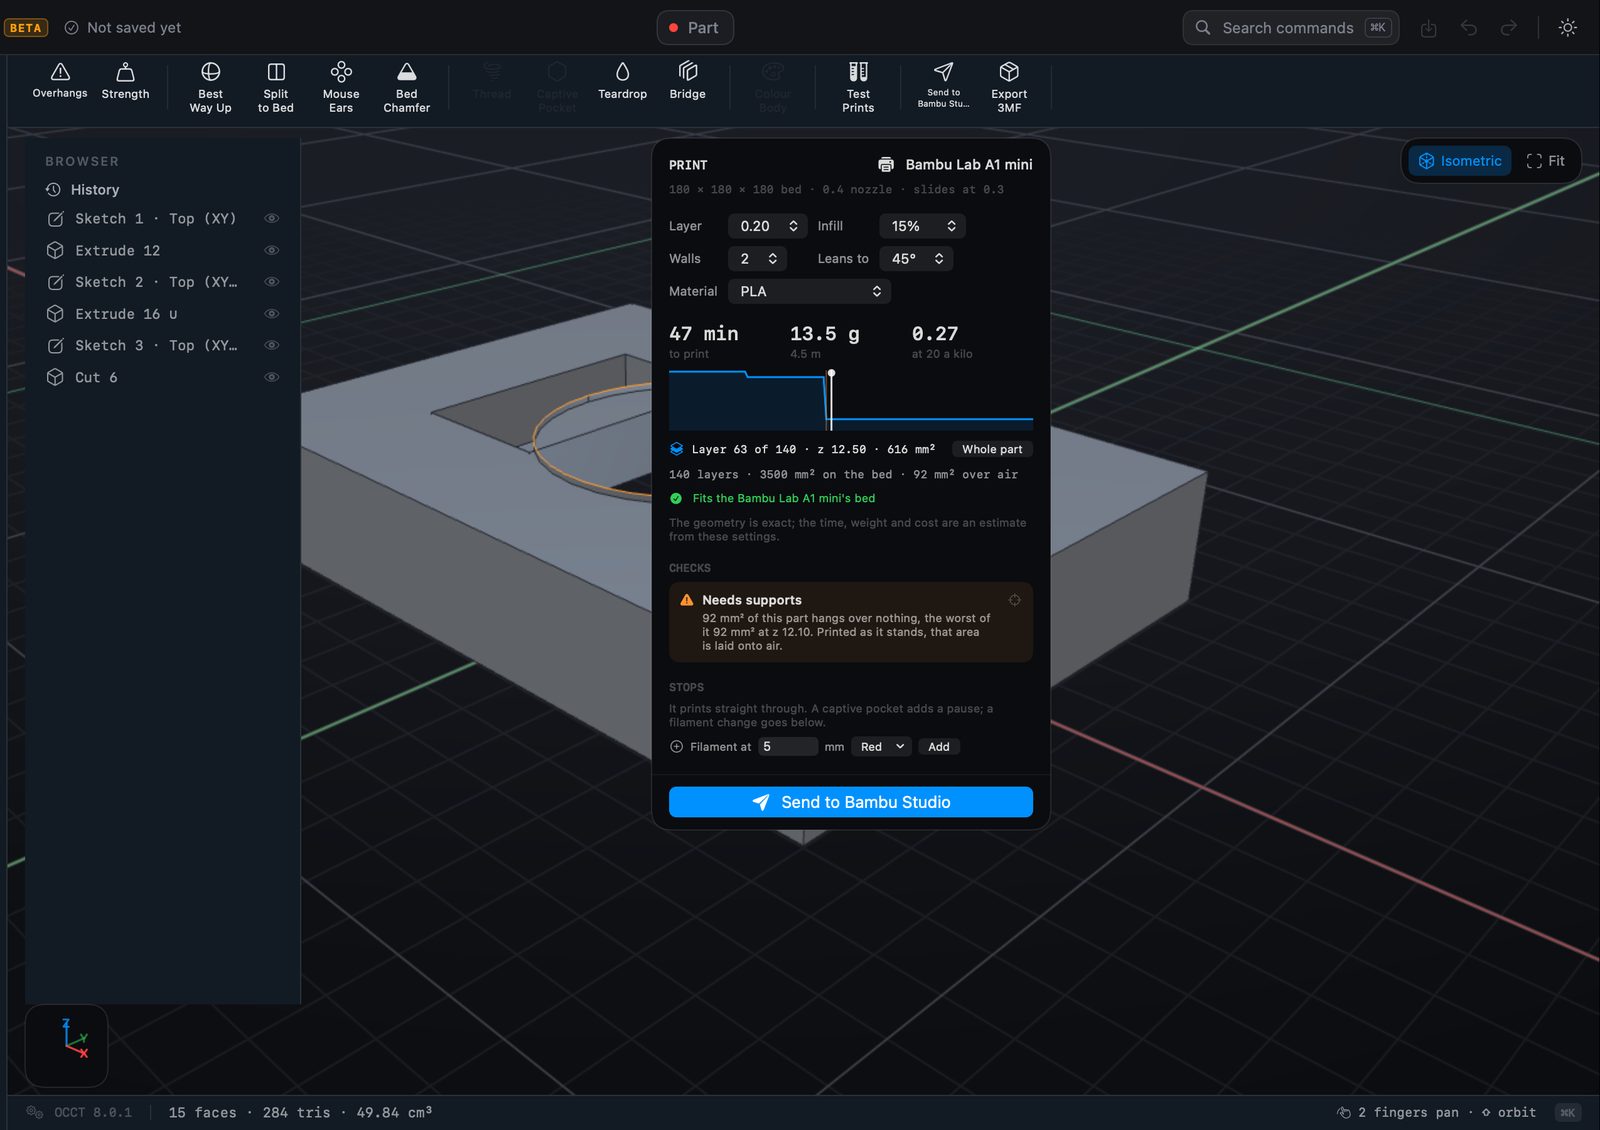Click the target icon on Needs supports check
Screen dimensions: 1600x1130
click(x=1014, y=600)
